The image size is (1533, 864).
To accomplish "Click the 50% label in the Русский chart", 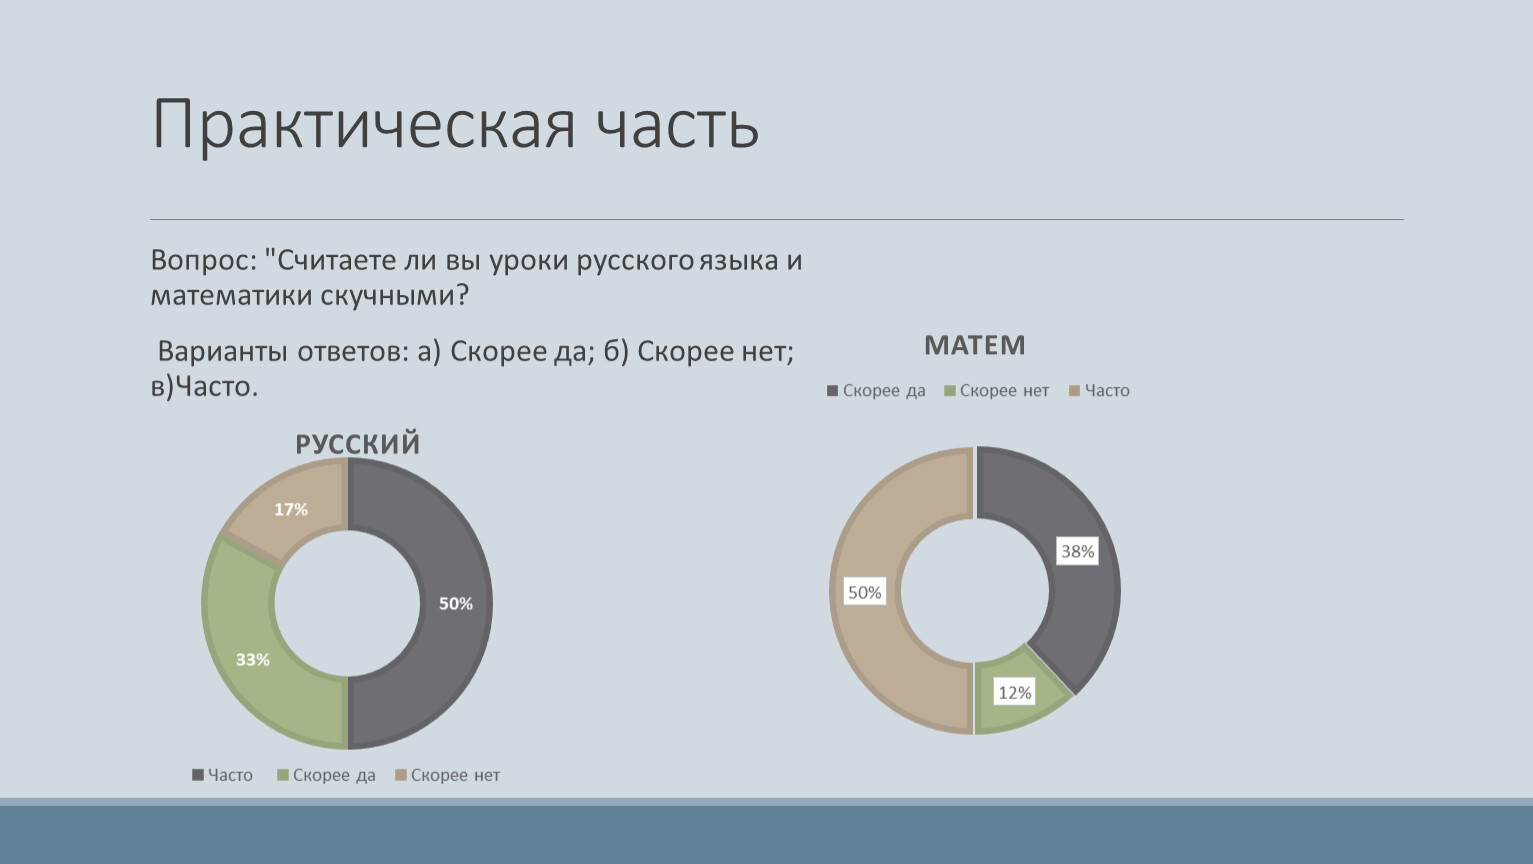I will 455,603.
